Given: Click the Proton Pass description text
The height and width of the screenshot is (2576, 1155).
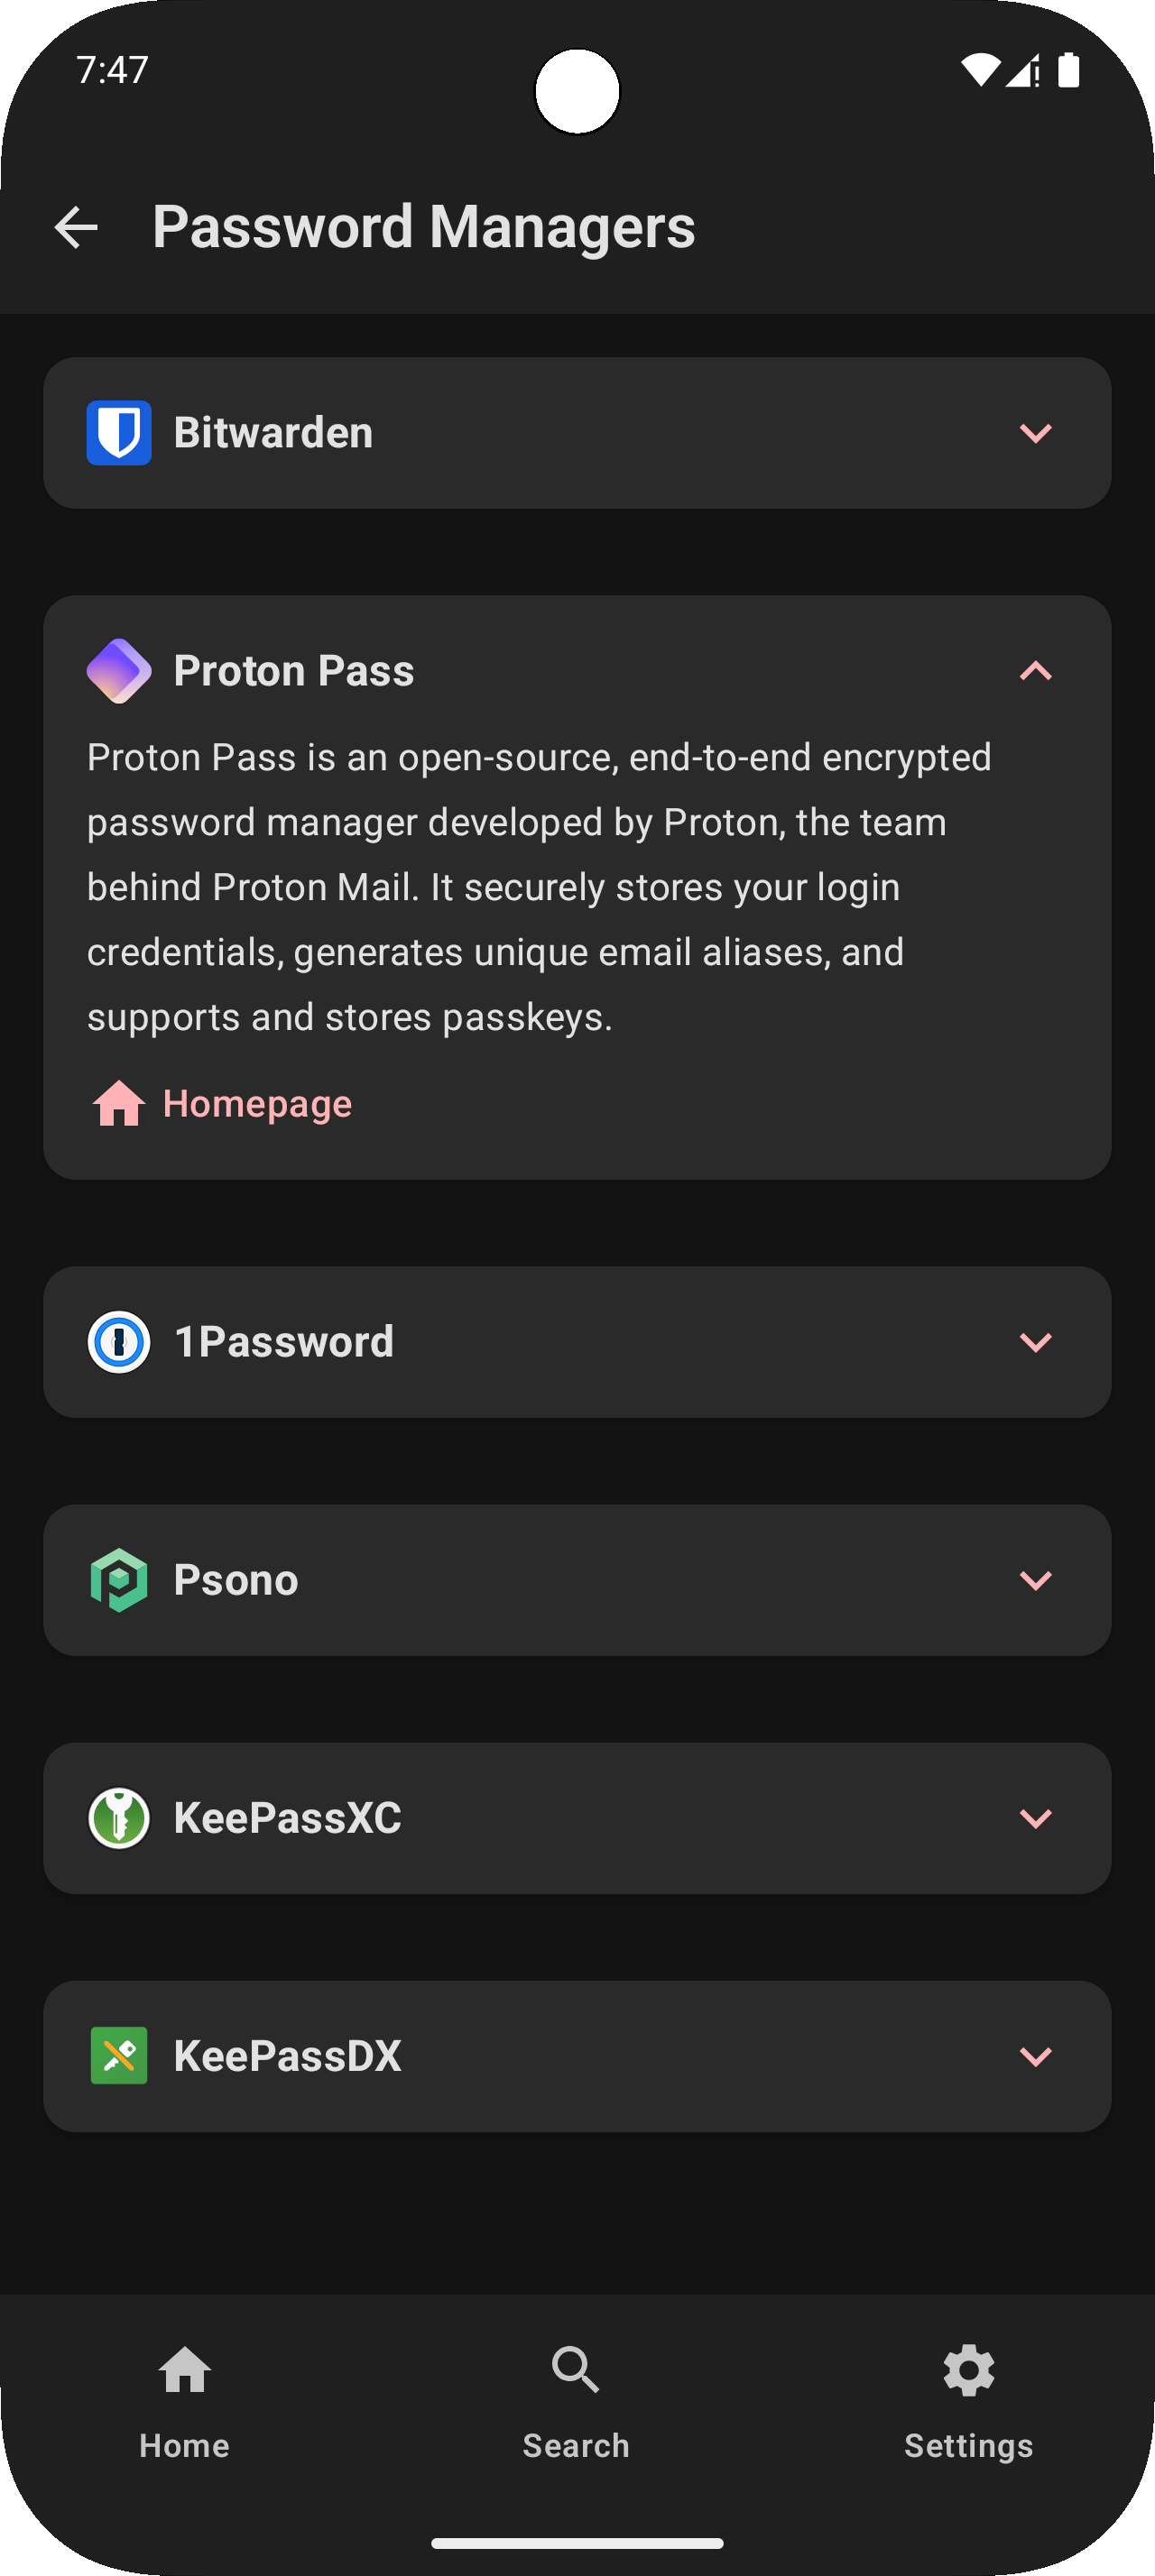Looking at the screenshot, I should [540, 887].
